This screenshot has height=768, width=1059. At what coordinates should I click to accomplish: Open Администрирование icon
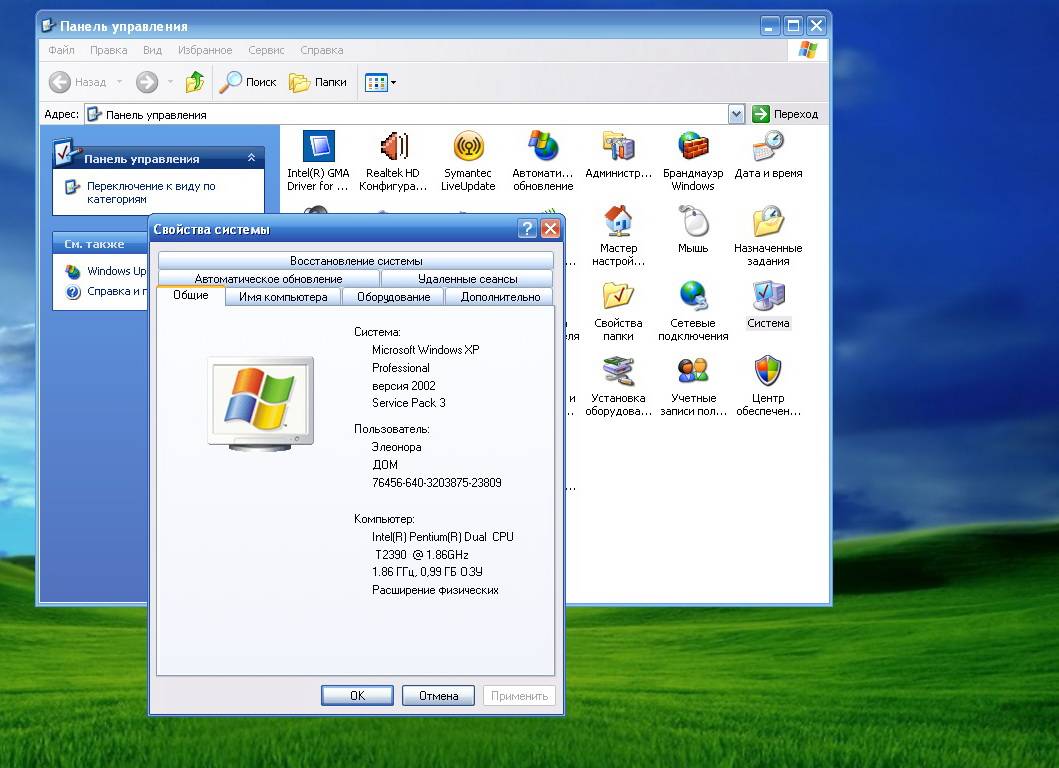click(619, 155)
